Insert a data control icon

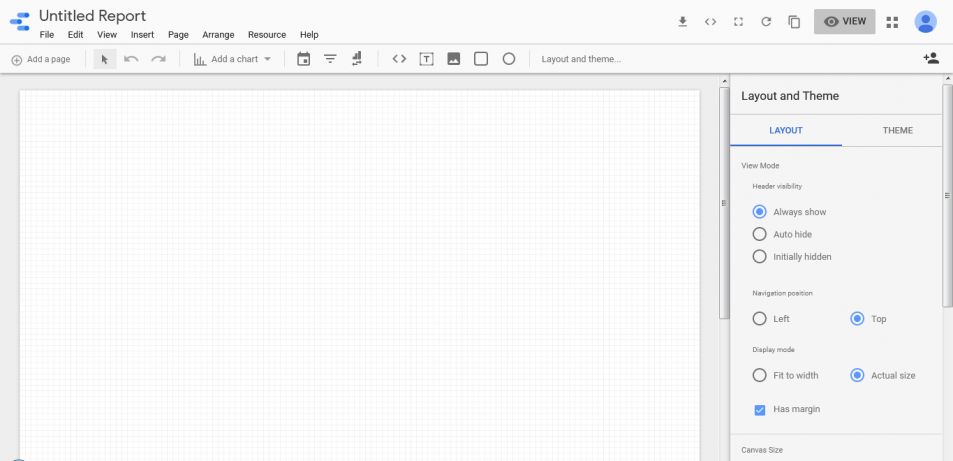[357, 59]
